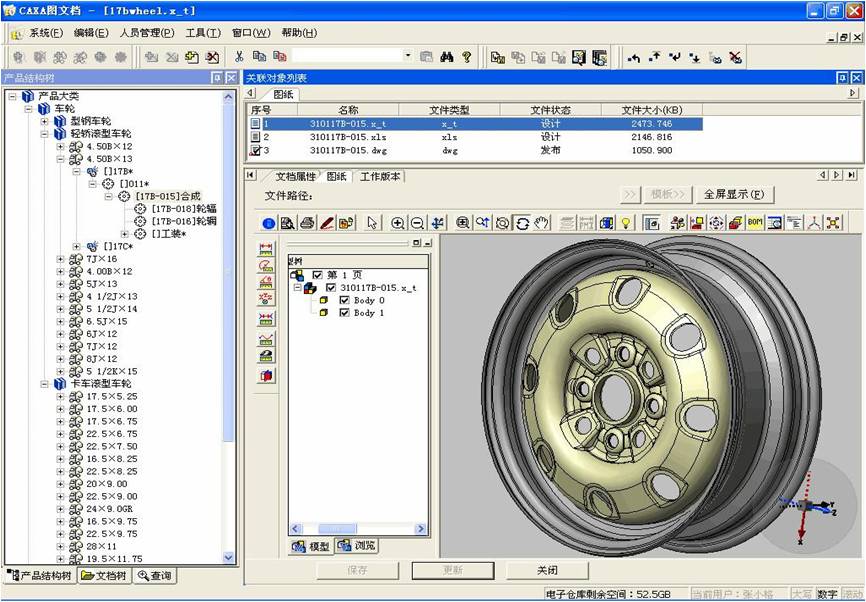Switch to the 文档属性 tab
Viewport: 866px width, 602px height.
click(x=294, y=176)
